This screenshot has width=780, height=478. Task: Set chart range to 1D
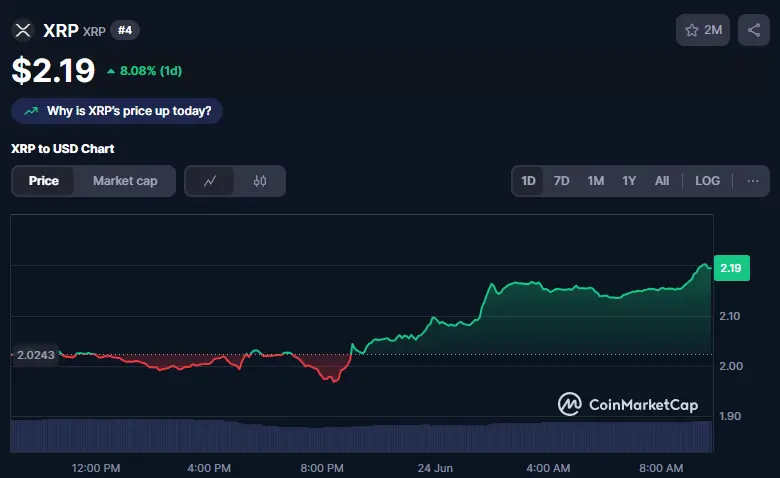click(528, 181)
